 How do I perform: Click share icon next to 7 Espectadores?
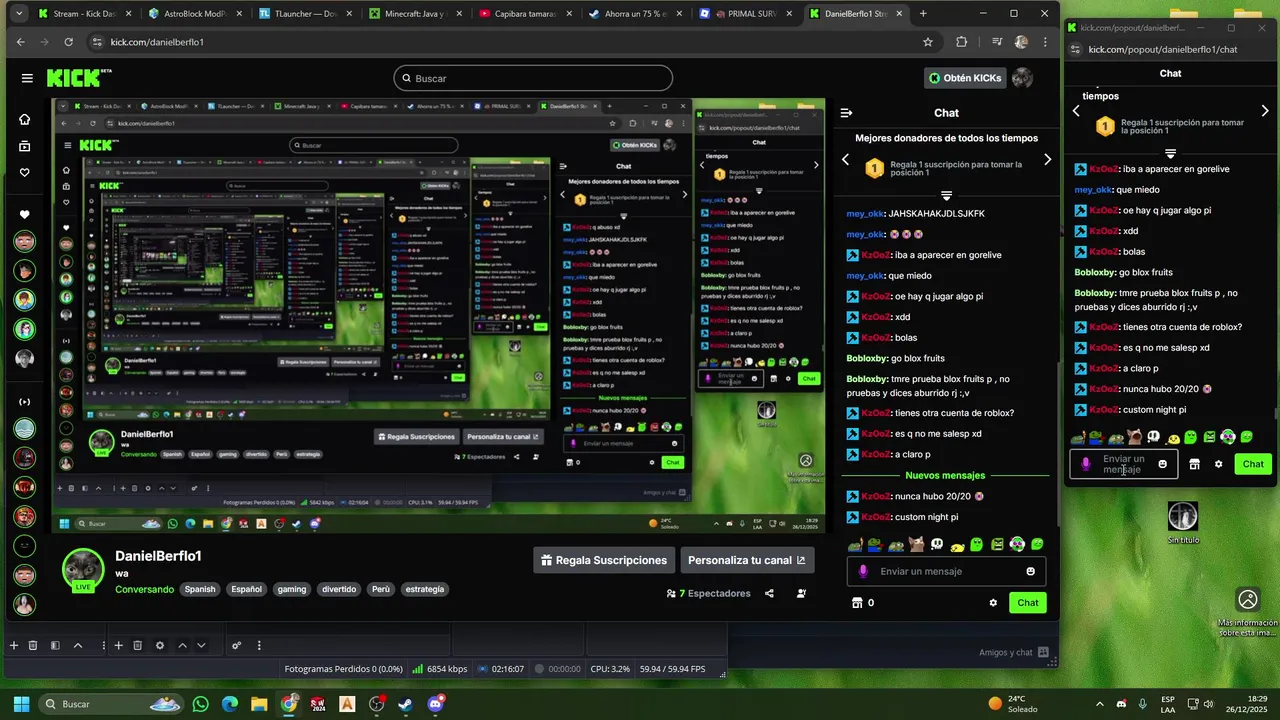click(x=769, y=593)
